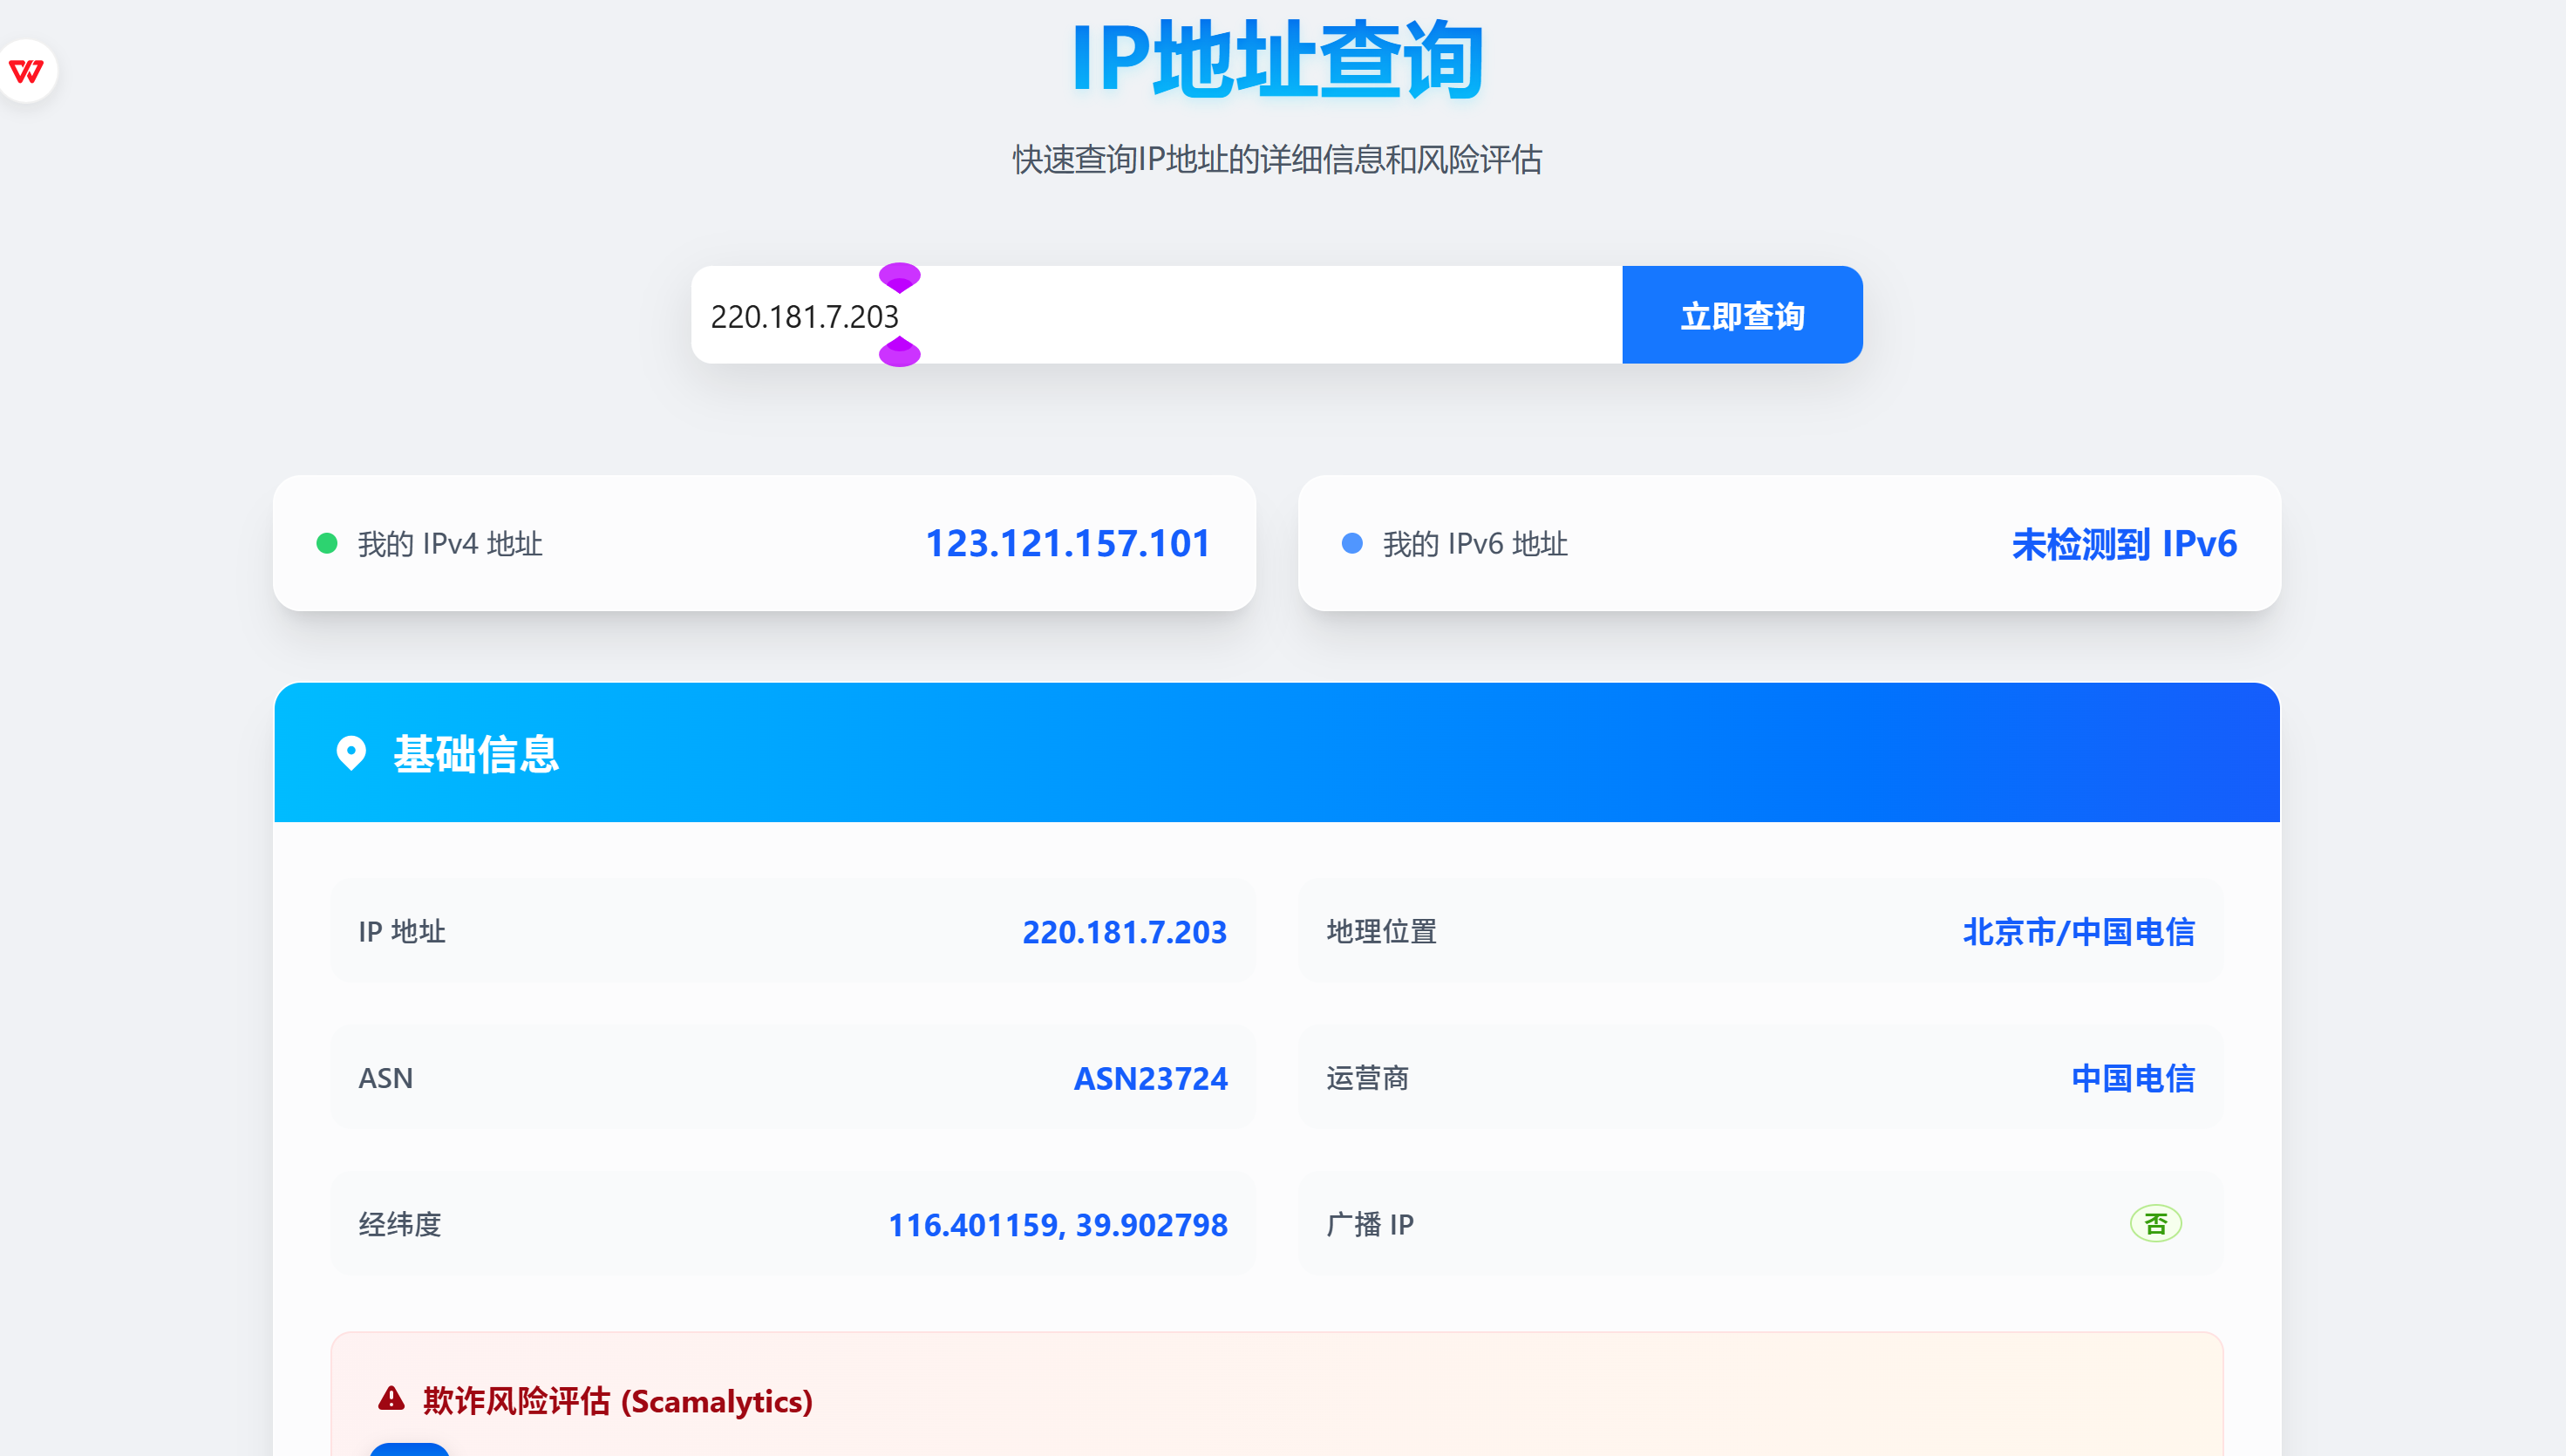Click the 欺诈风险评估 (Scamalytics) heading

tap(617, 1401)
